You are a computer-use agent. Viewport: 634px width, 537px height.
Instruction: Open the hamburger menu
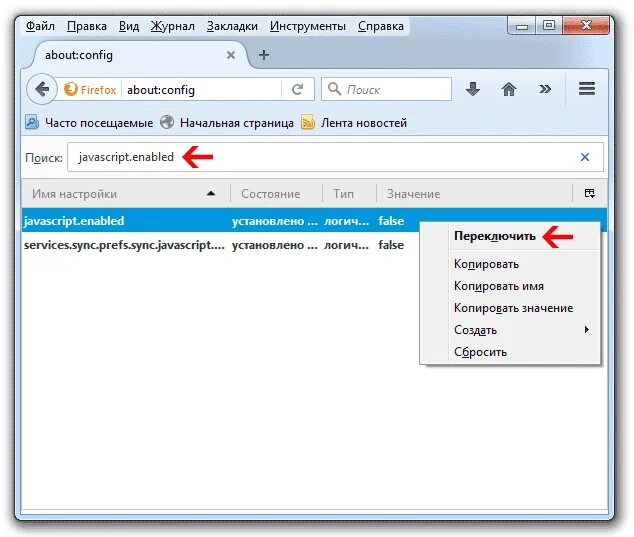pyautogui.click(x=587, y=89)
